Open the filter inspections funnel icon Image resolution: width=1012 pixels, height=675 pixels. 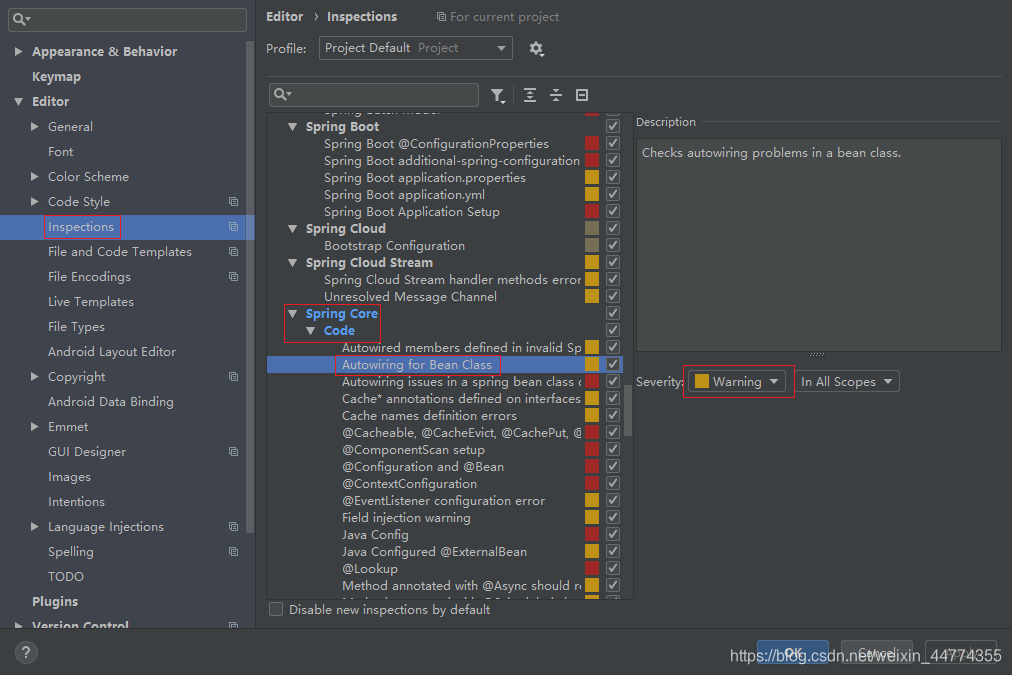point(498,96)
